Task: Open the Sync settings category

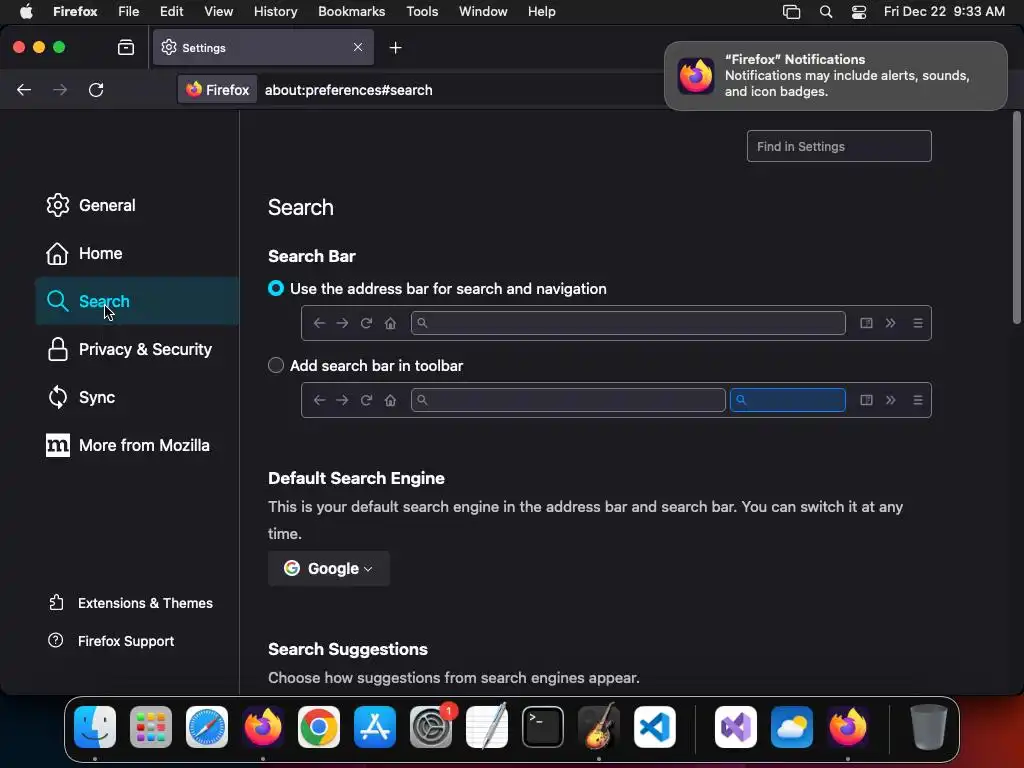Action: [80, 397]
